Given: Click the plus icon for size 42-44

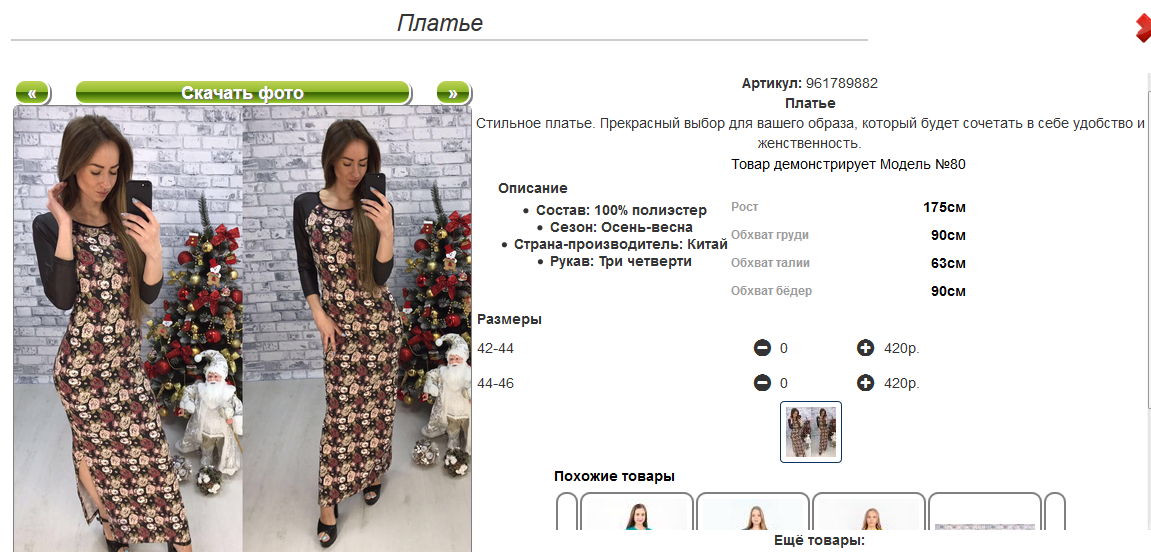Looking at the screenshot, I should 865,348.
